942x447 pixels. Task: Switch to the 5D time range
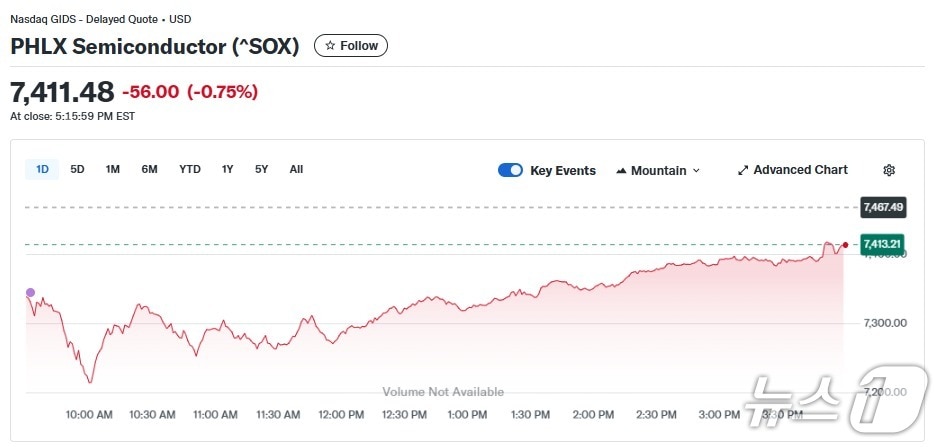(x=77, y=169)
